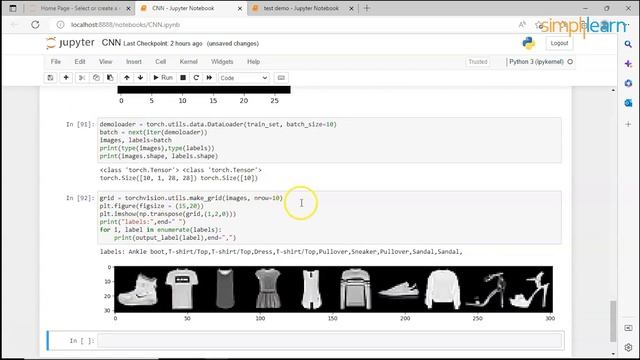Open the Kernel menu
Screen dimensions: 640x360
coord(189,62)
